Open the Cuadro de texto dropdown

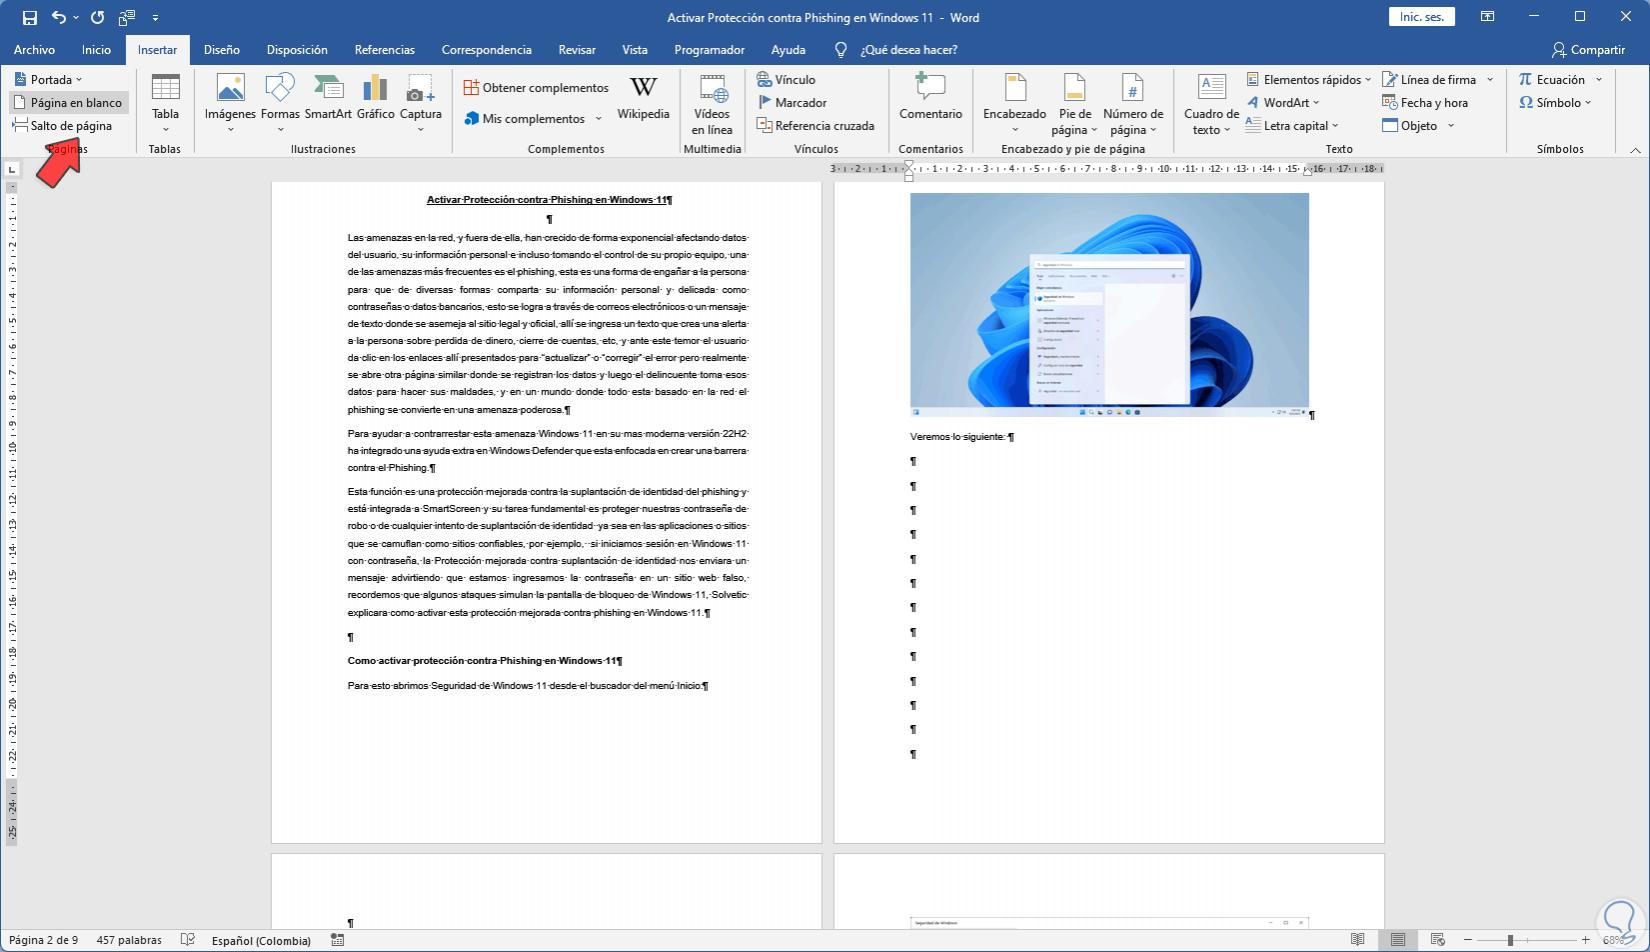(1211, 104)
